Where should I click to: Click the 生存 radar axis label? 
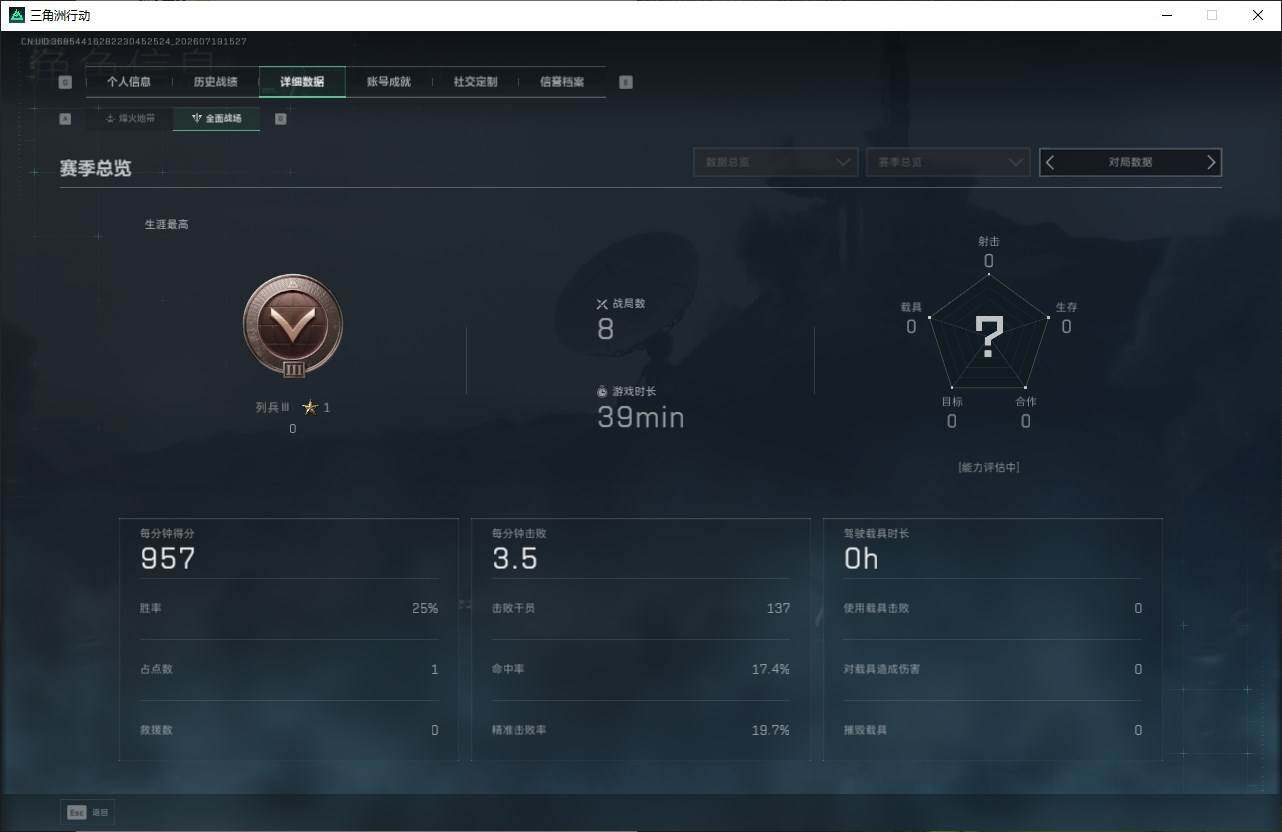(1067, 307)
